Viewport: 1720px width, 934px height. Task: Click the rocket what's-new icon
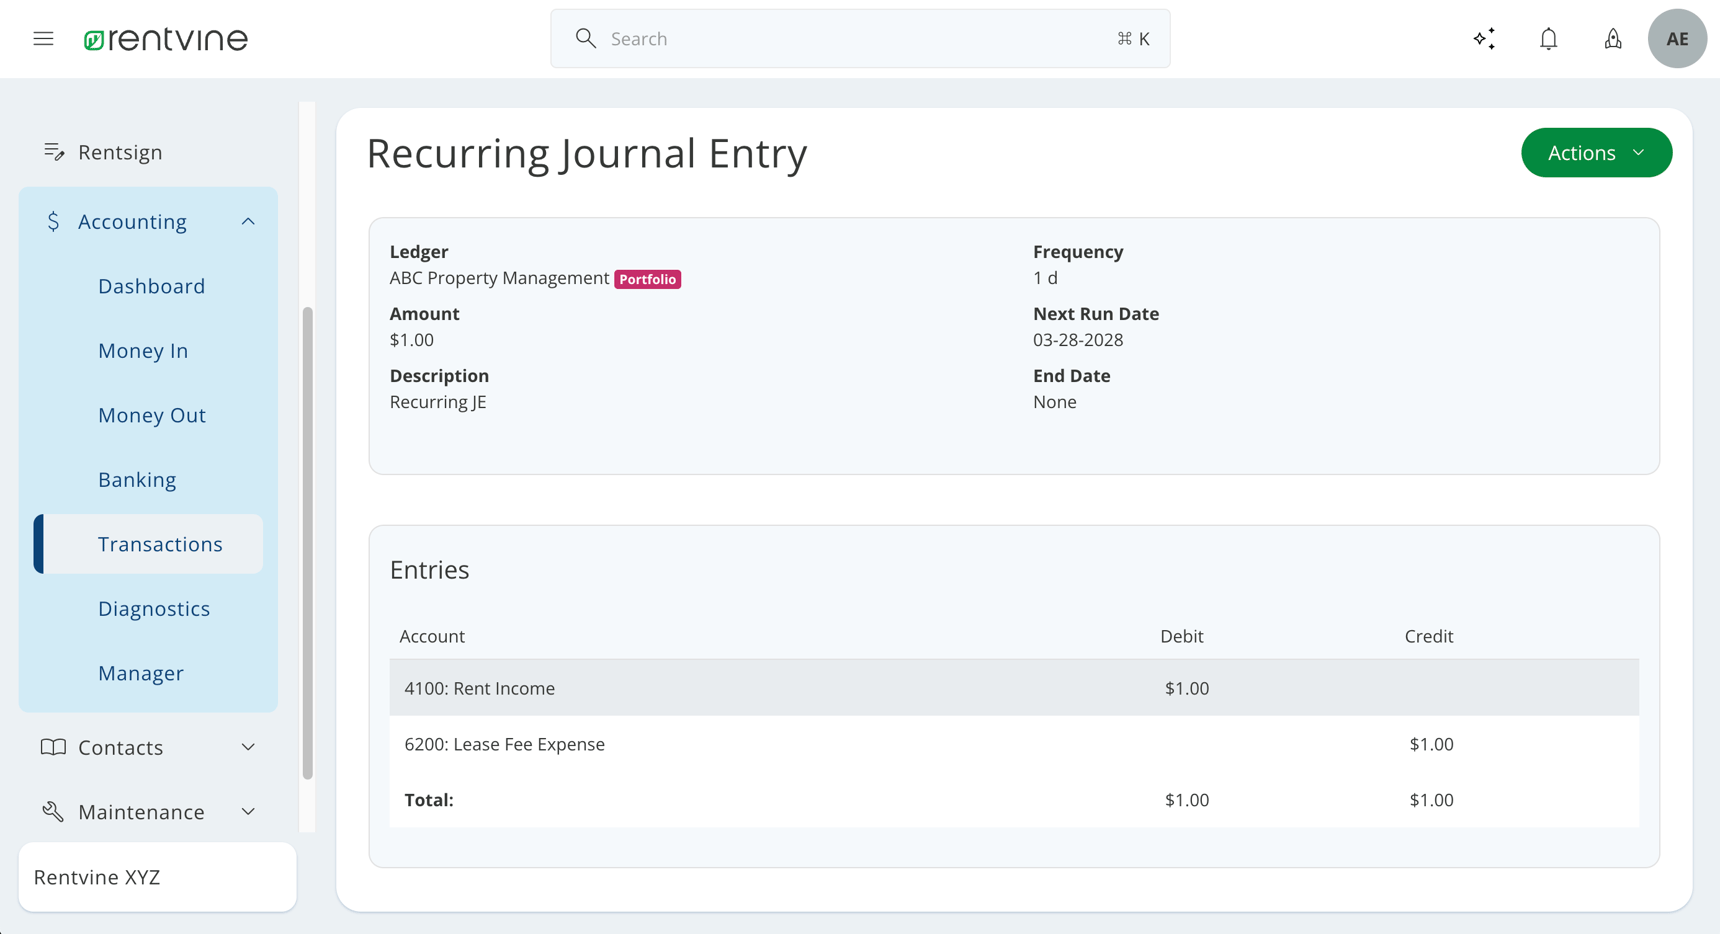[1613, 38]
